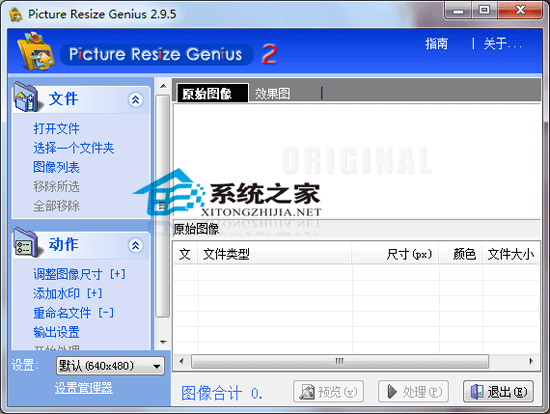Open 输出设置 output settings
This screenshot has height=414, width=550.
click(x=56, y=332)
